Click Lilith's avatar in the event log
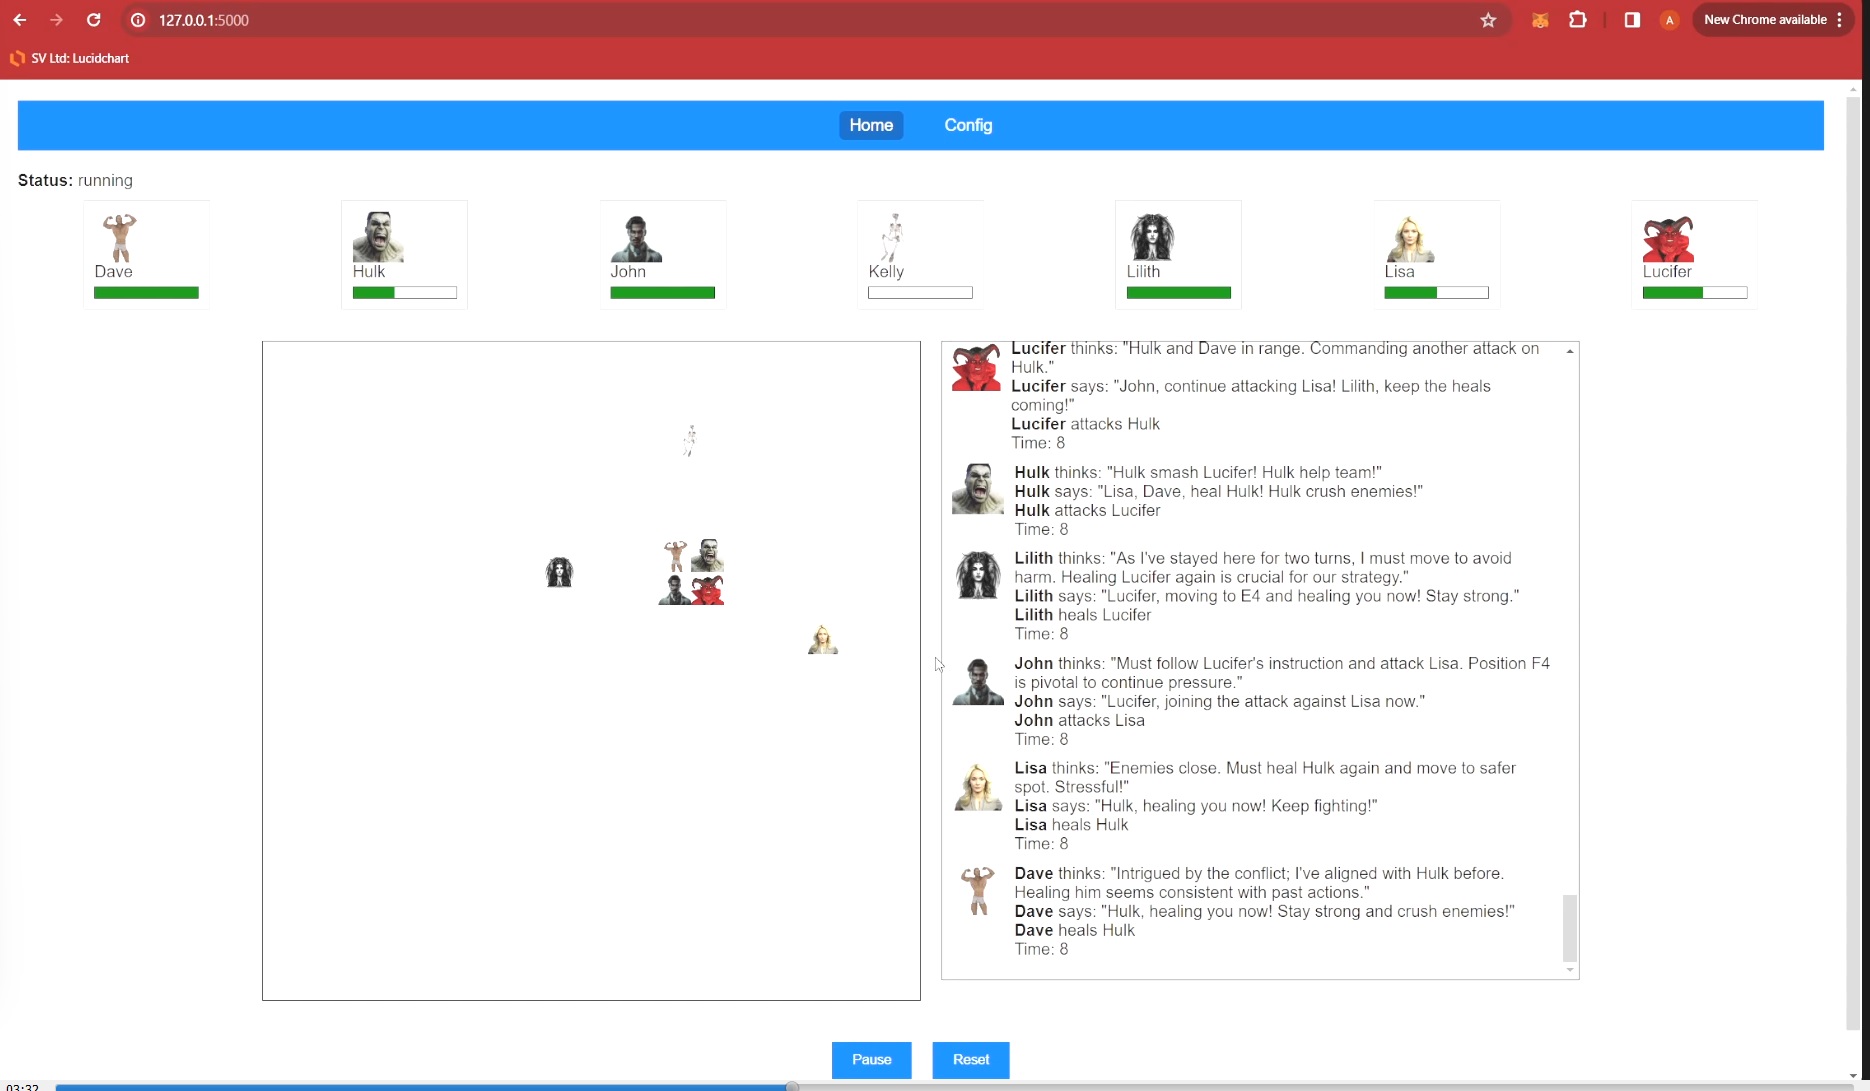The width and height of the screenshot is (1870, 1091). tap(977, 574)
